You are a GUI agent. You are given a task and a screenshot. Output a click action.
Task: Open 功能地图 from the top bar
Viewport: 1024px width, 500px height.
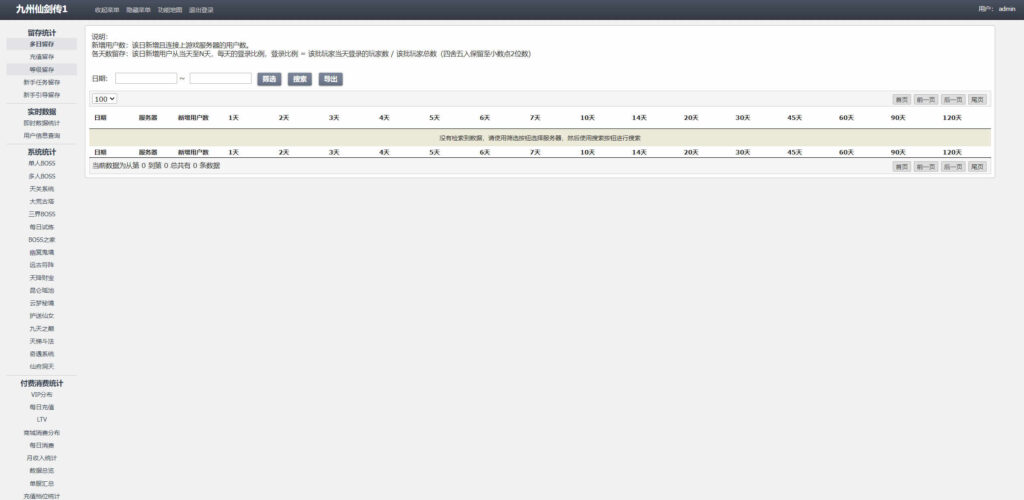(x=170, y=10)
